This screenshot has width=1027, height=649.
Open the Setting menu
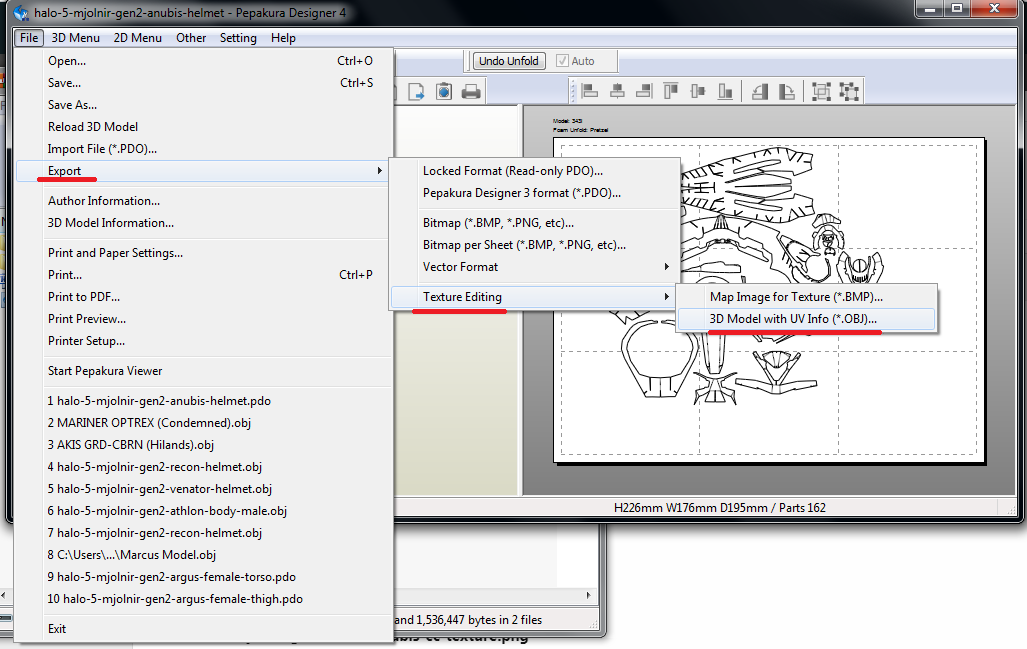[238, 38]
